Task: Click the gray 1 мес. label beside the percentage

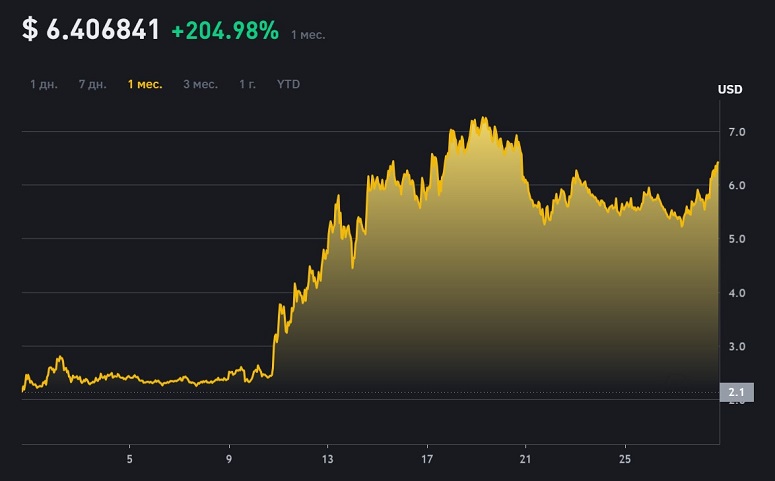Action: [x=308, y=35]
